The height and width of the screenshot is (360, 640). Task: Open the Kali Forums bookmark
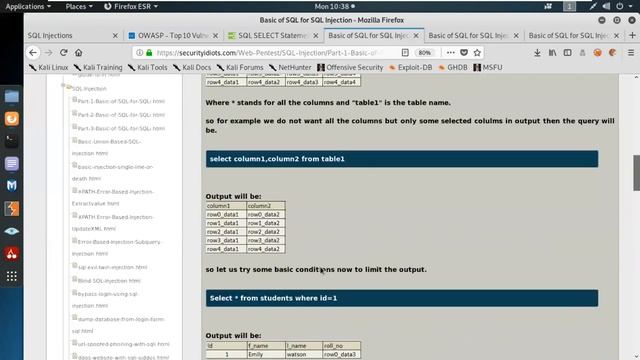(240, 67)
